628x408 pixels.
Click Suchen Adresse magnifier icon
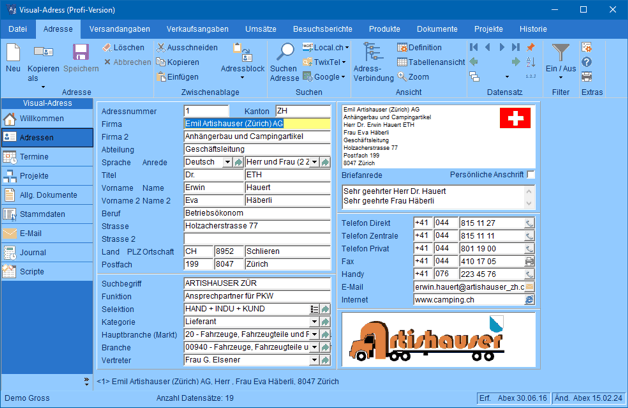[286, 52]
